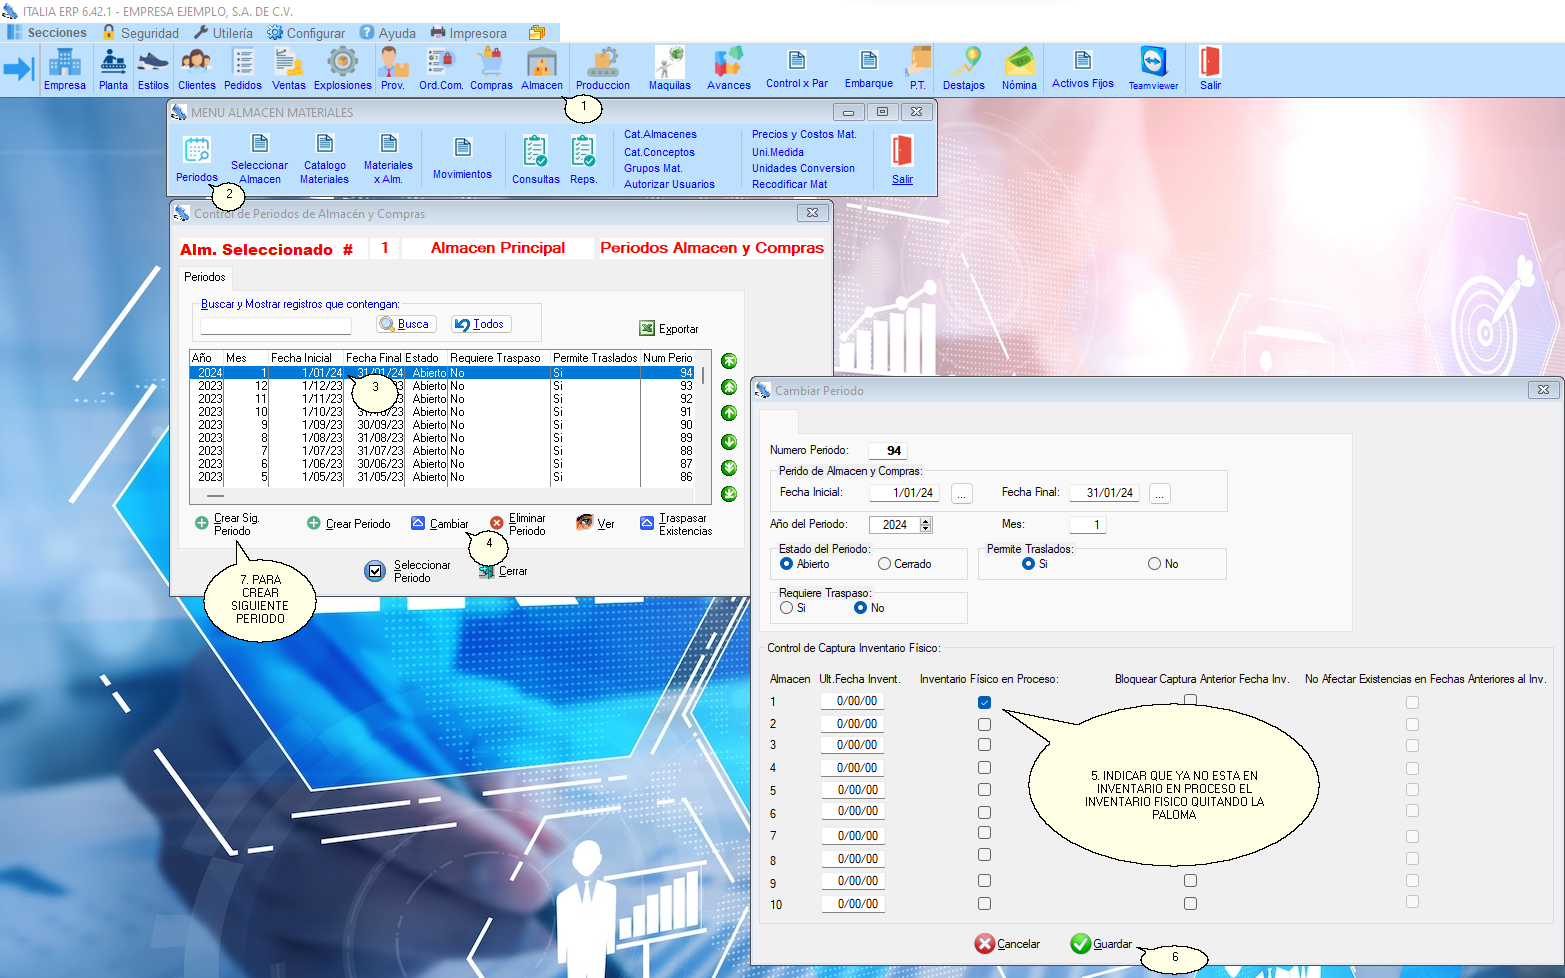The width and height of the screenshot is (1565, 978).
Task: Uncheck Inventario Físico en Proceso for almacen 1
Action: pyautogui.click(x=985, y=703)
